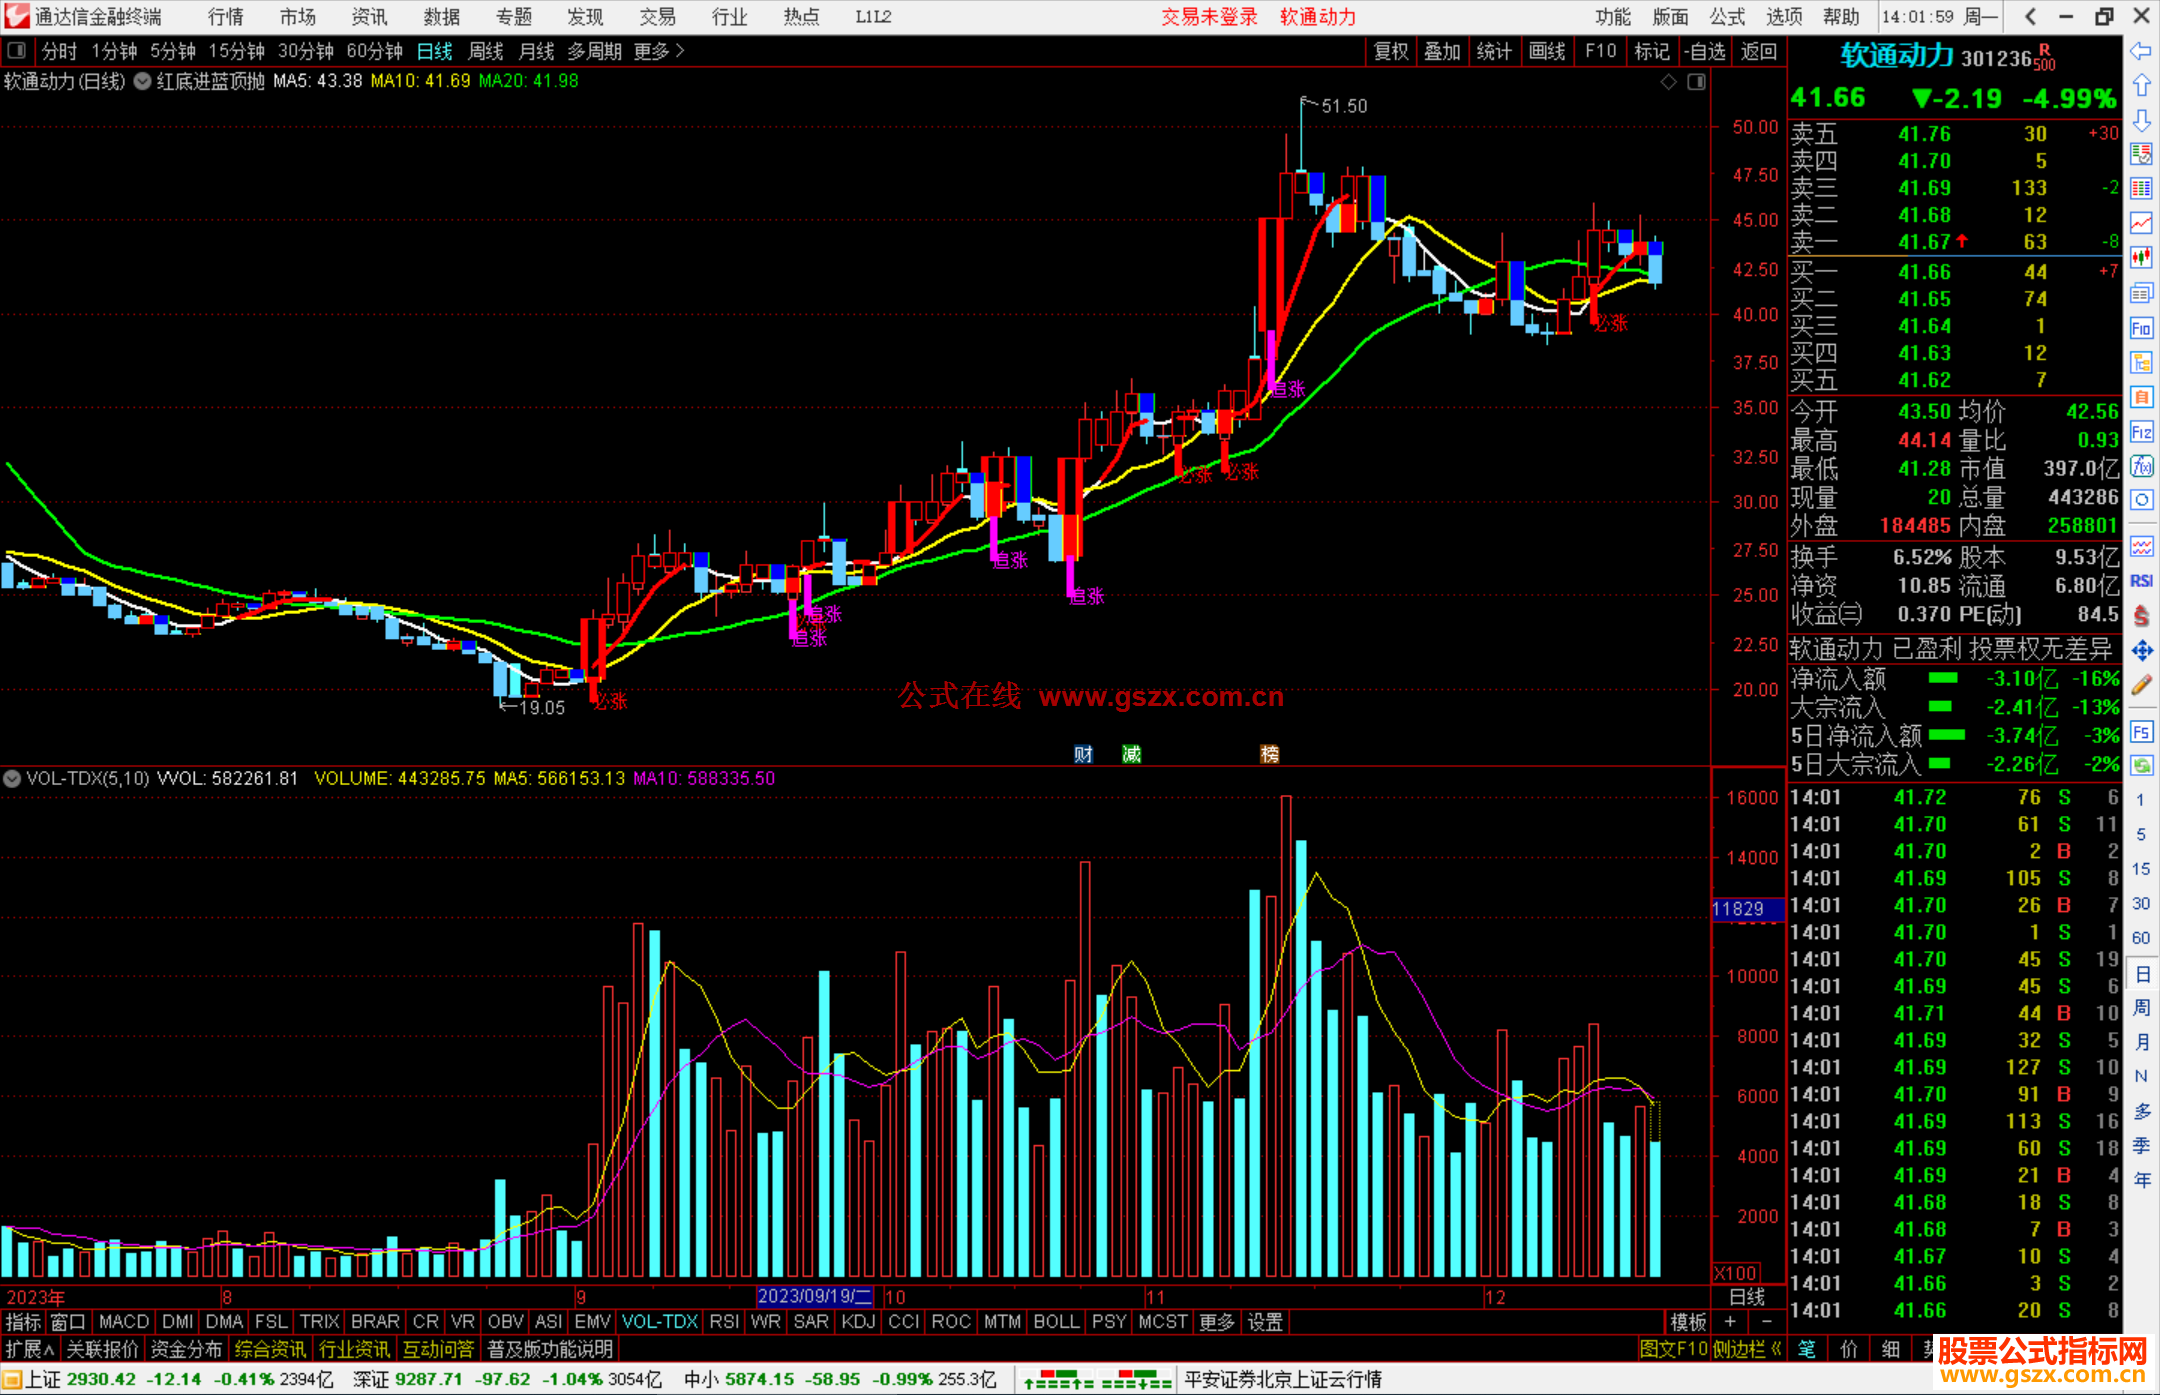The width and height of the screenshot is (2160, 1395).
Task: Toggle the VOL-TDX indicator collapse circle
Action: [12, 778]
